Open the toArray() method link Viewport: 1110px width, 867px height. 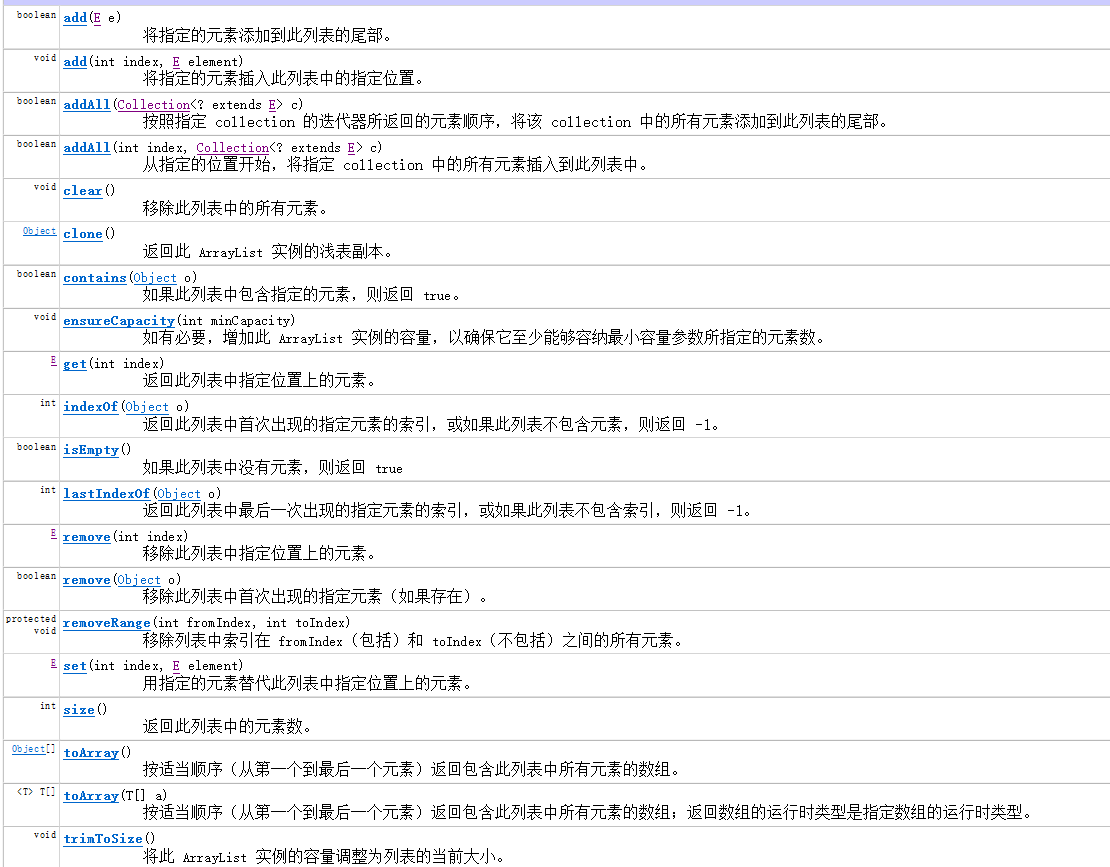click(x=91, y=753)
